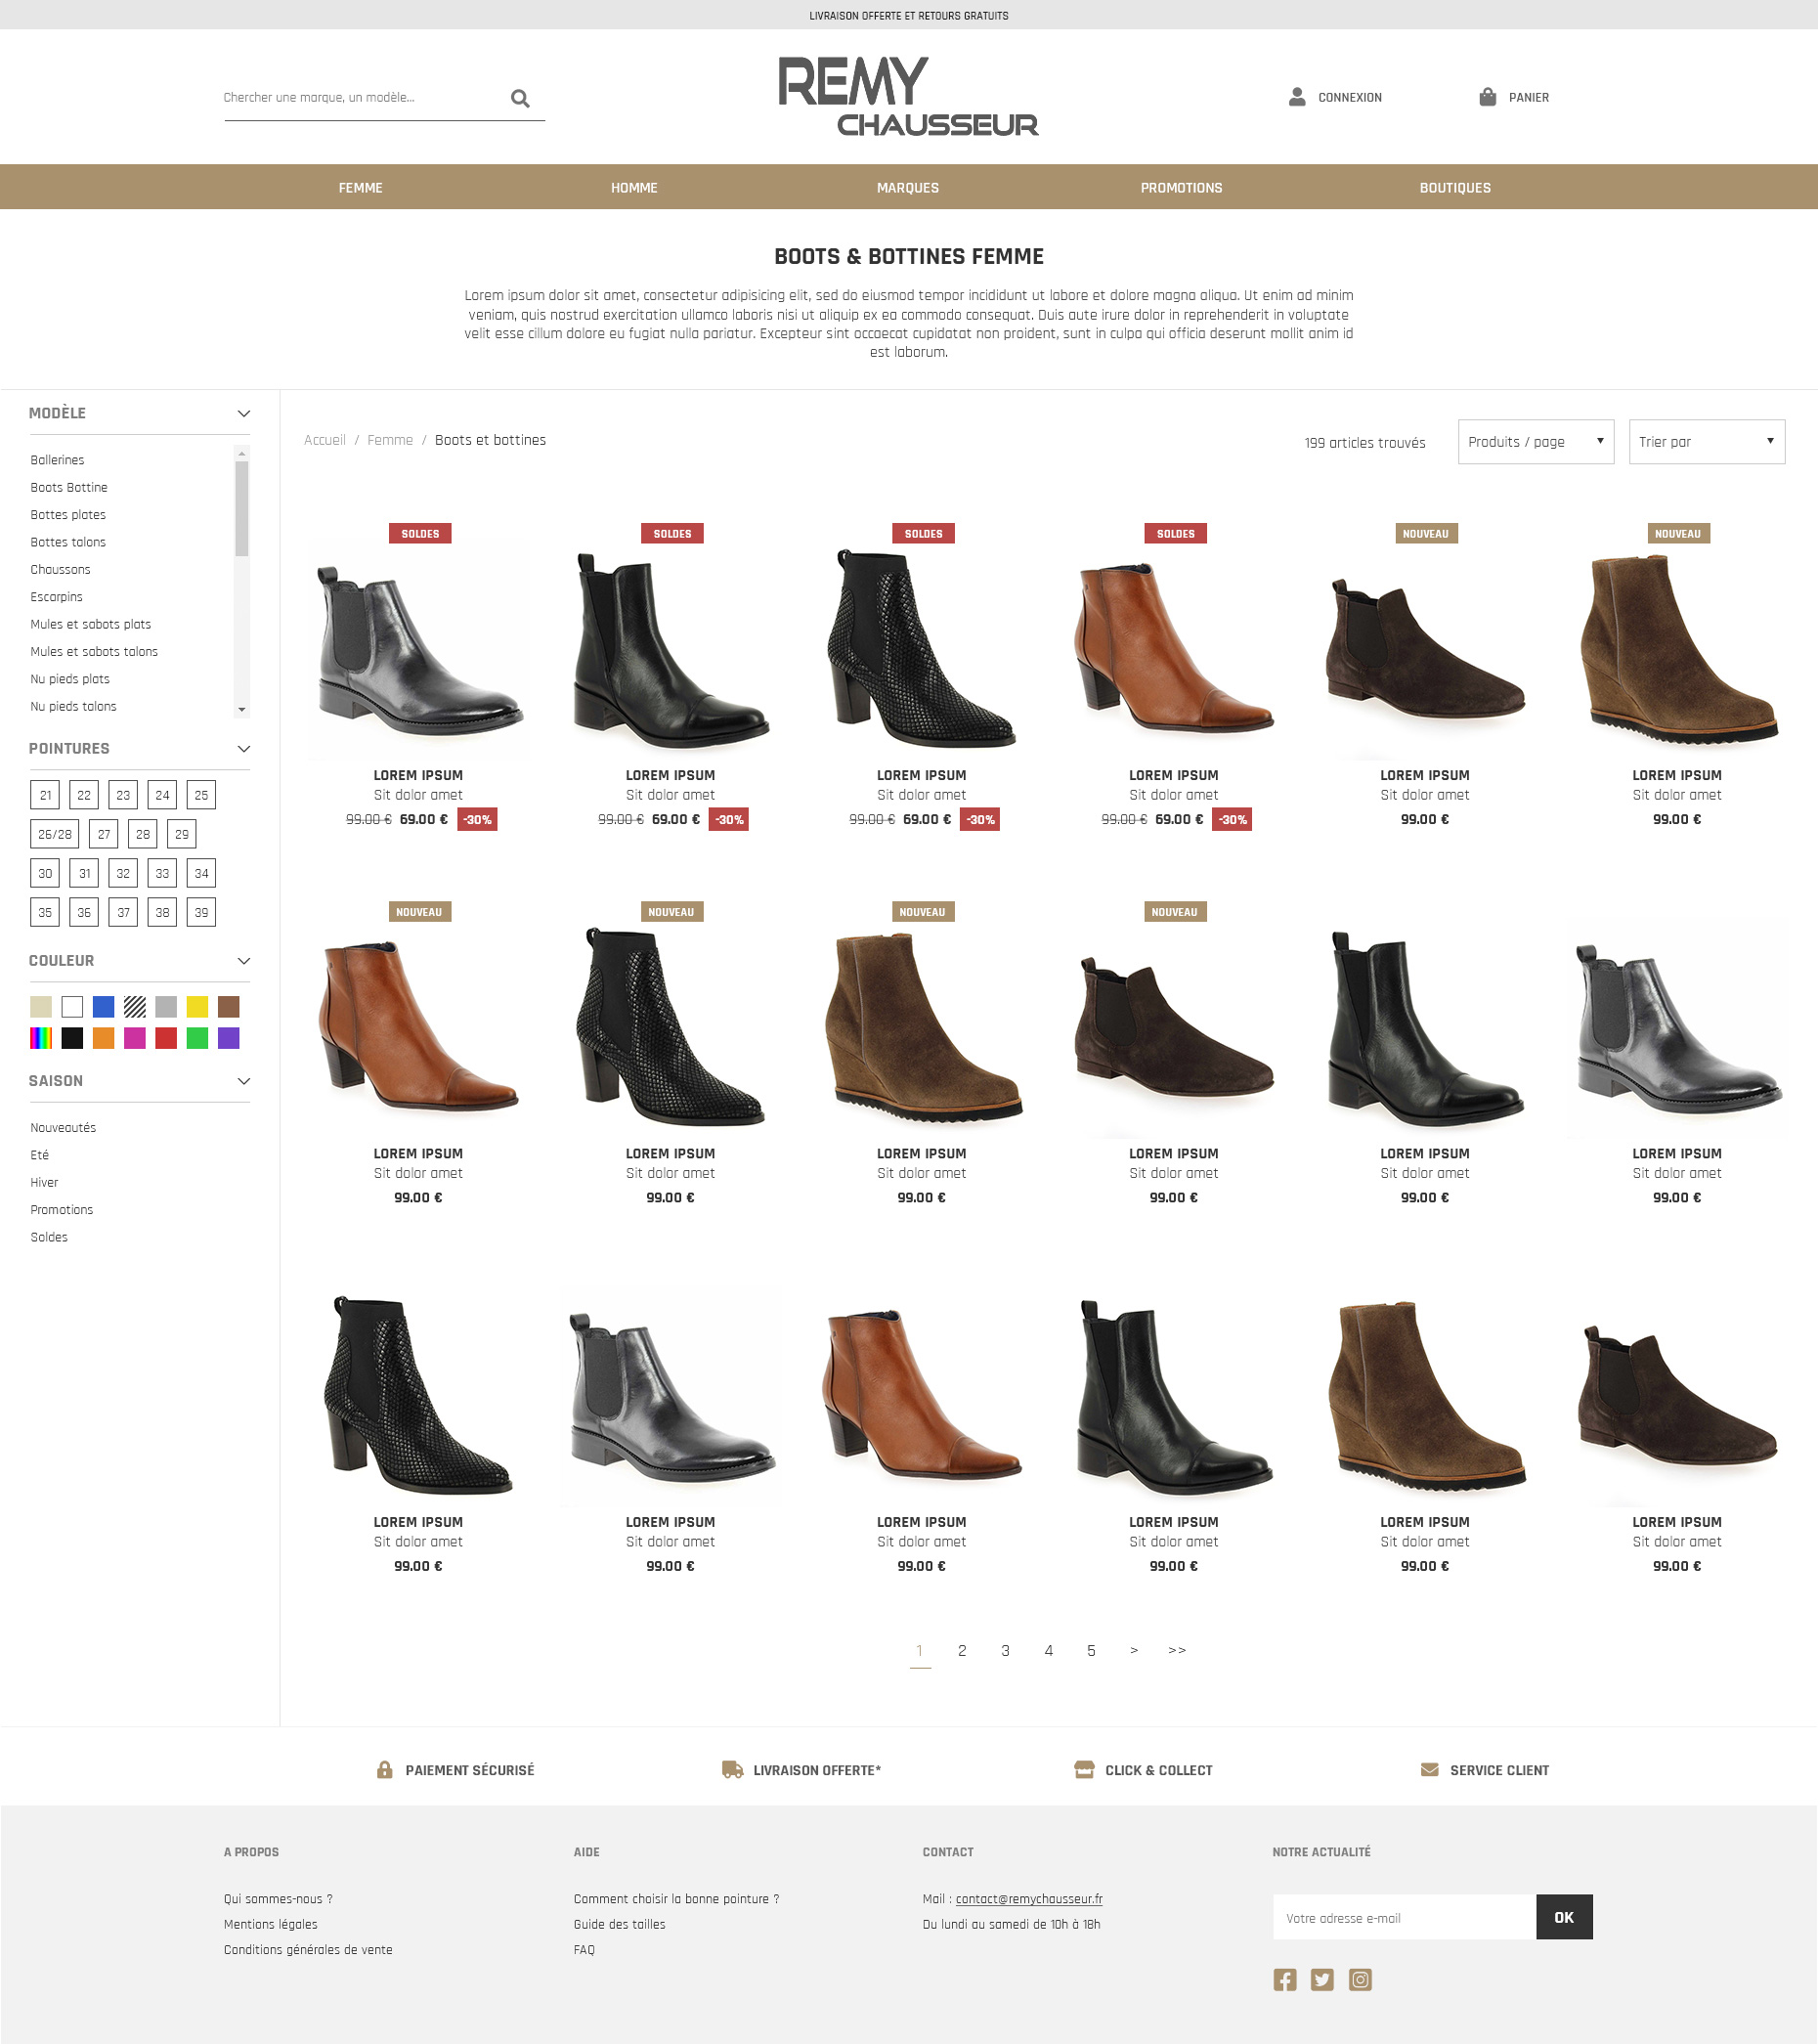This screenshot has width=1818, height=2044.
Task: Click the Twitter icon in the footer
Action: (x=1322, y=1979)
